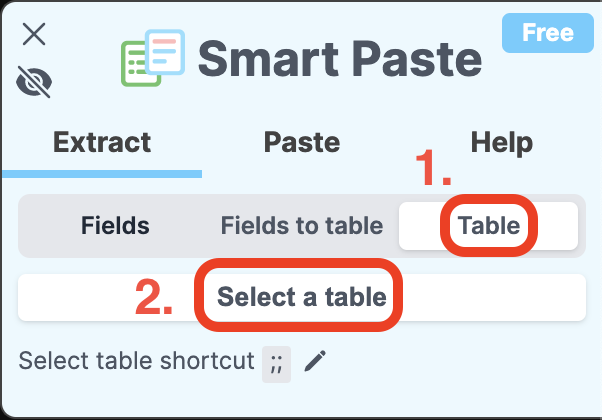
Task: Switch to the Extract tab
Action: point(102,142)
